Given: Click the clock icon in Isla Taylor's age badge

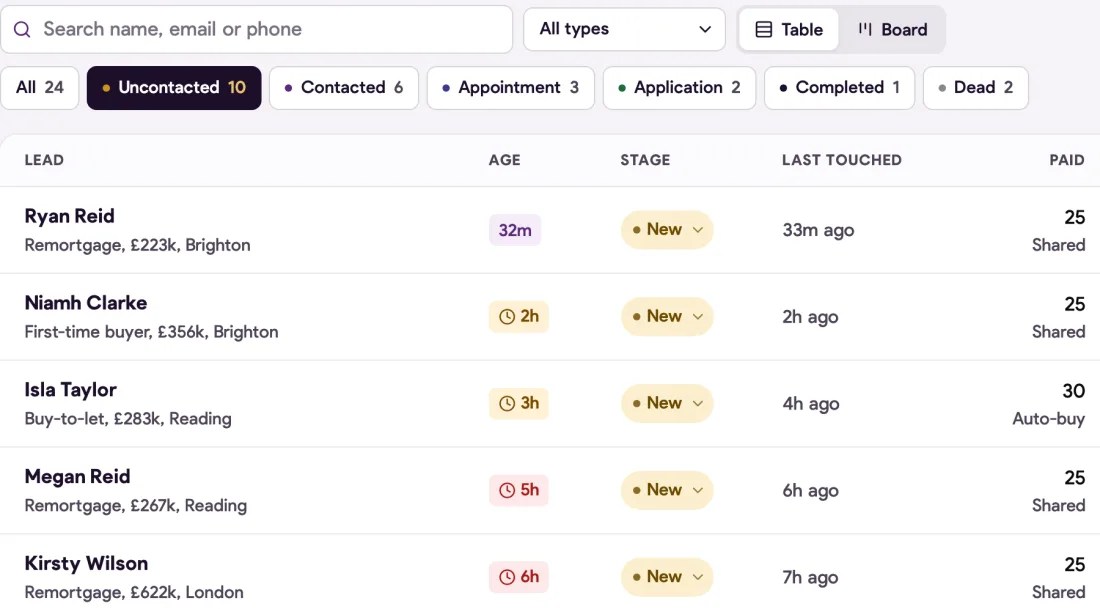Looking at the screenshot, I should click(x=507, y=403).
